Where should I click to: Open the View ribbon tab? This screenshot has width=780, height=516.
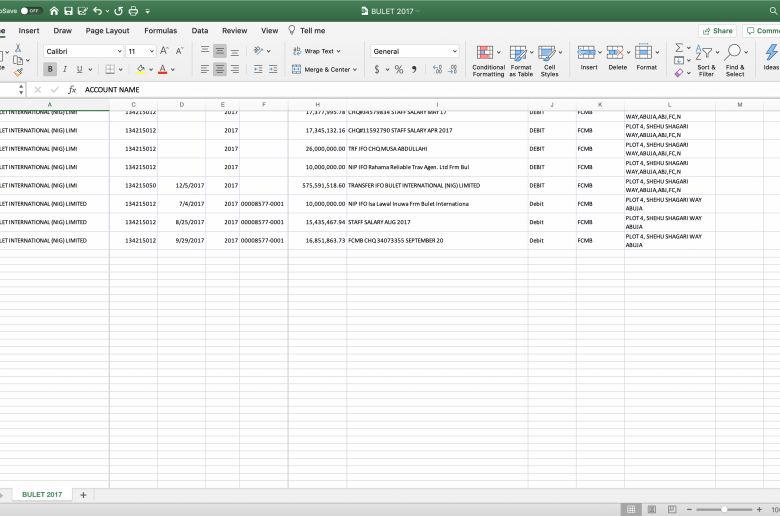click(270, 30)
